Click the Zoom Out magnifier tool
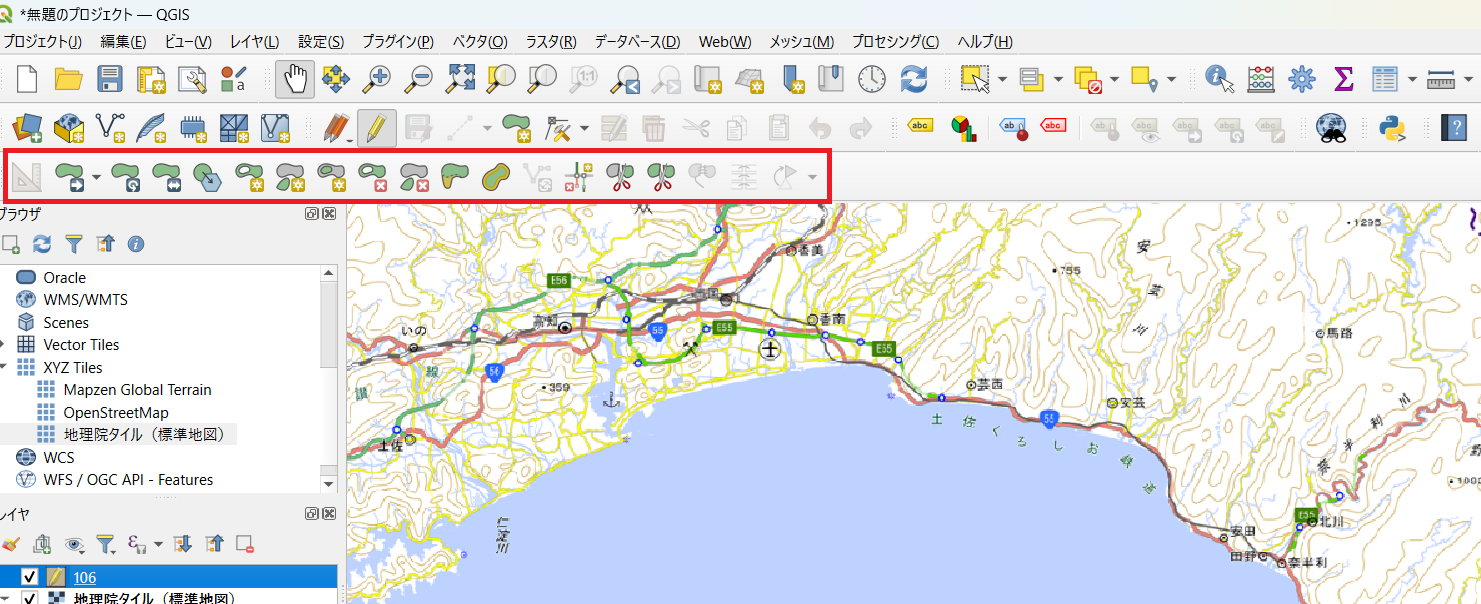This screenshot has width=1481, height=604. click(x=419, y=79)
